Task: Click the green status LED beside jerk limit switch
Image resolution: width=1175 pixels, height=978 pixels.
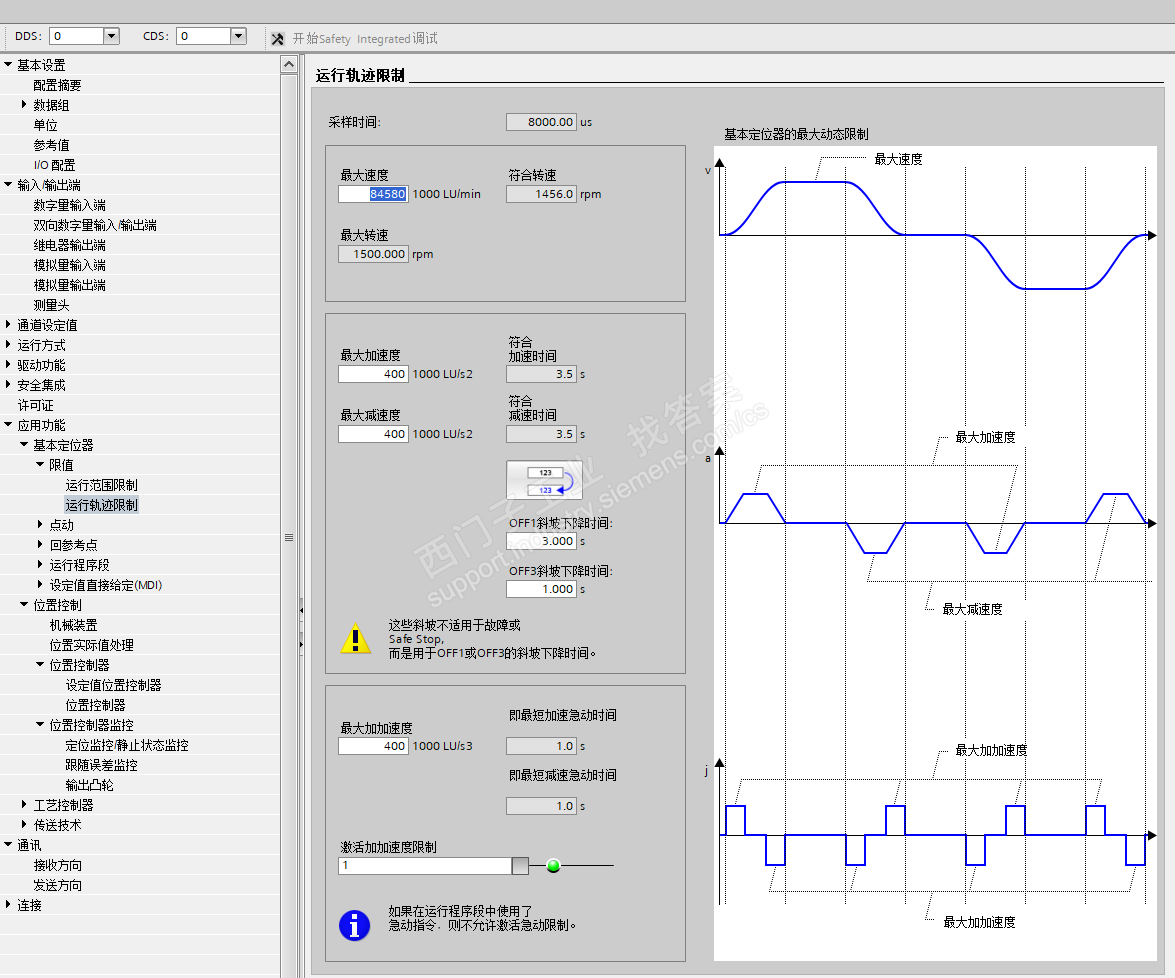Action: (553, 866)
